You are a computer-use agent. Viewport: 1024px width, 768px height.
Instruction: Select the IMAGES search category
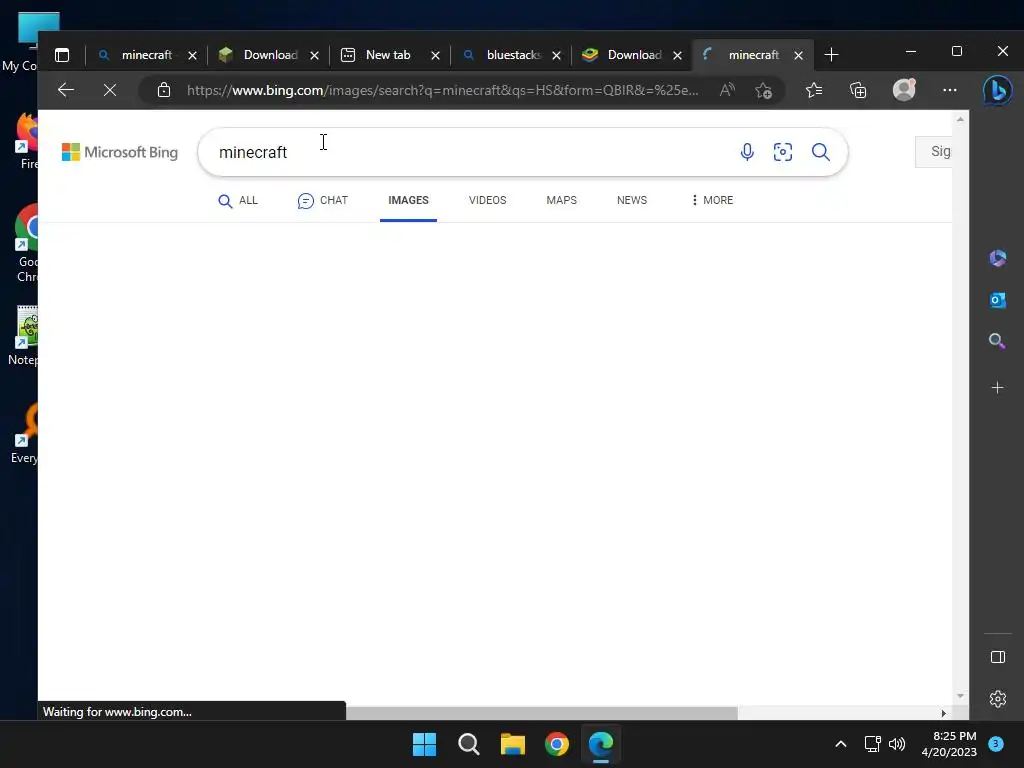click(x=408, y=200)
